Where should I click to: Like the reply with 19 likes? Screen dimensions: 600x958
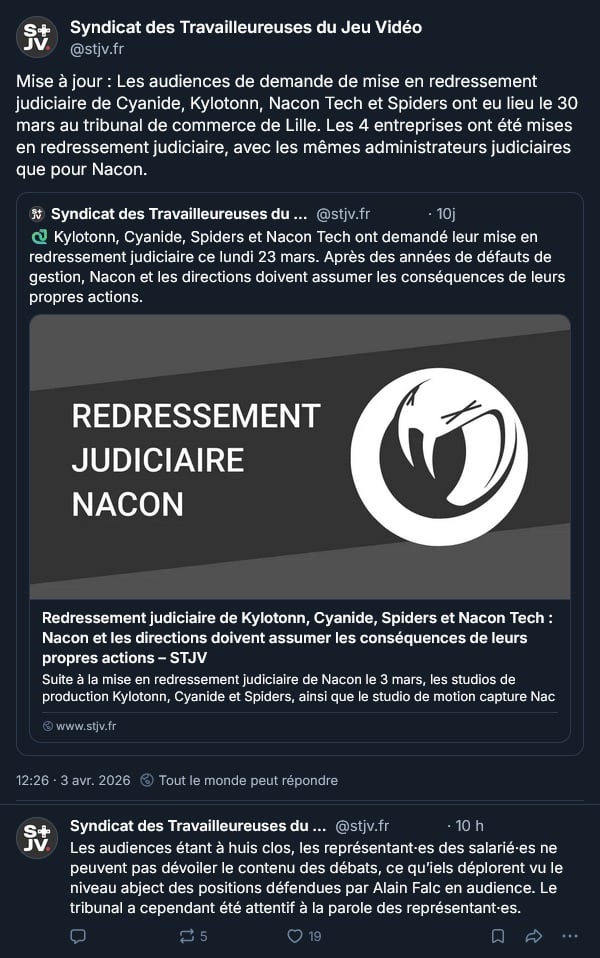tap(304, 936)
